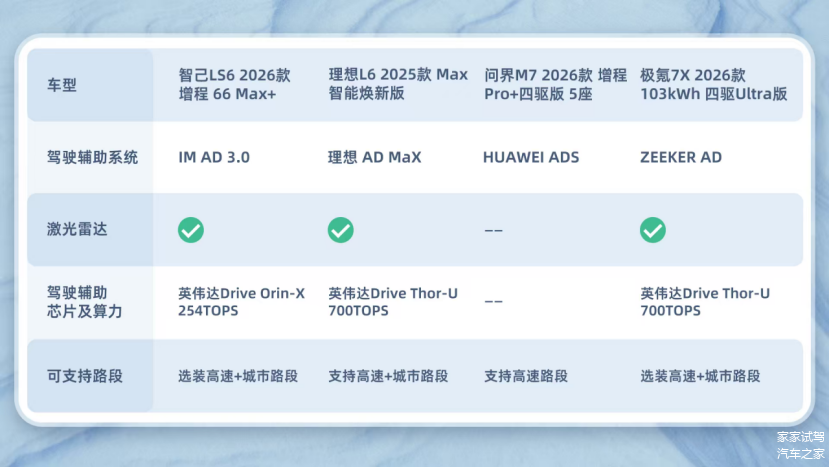
Task: Open the 问界M7 2026款 model header
Action: [555, 85]
